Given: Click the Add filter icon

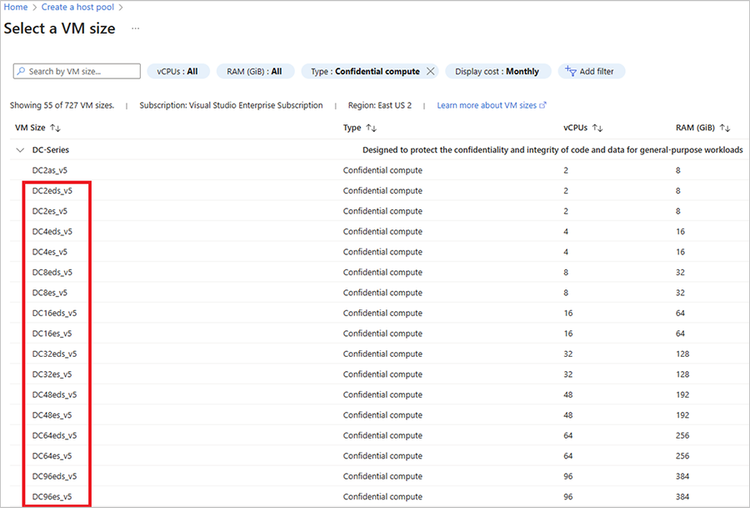Looking at the screenshot, I should [x=571, y=72].
